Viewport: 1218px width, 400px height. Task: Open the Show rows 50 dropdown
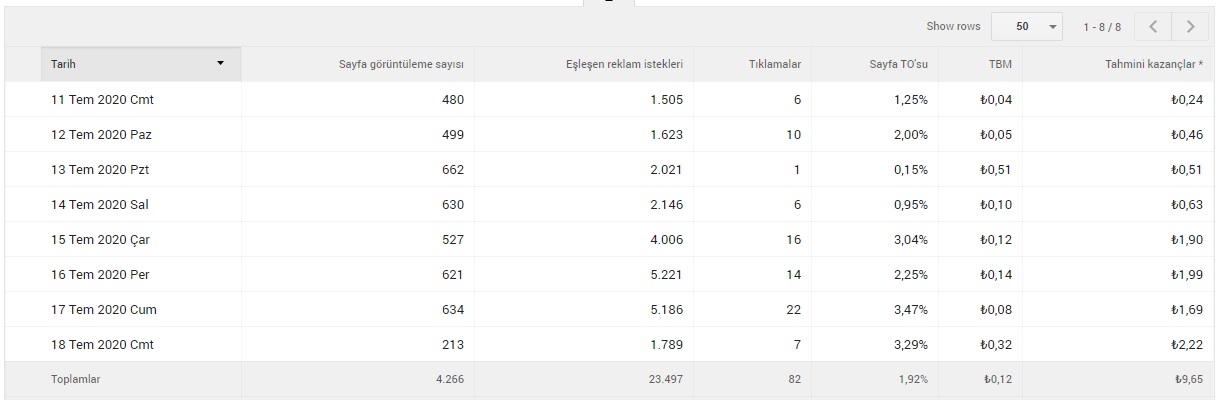tap(1027, 27)
